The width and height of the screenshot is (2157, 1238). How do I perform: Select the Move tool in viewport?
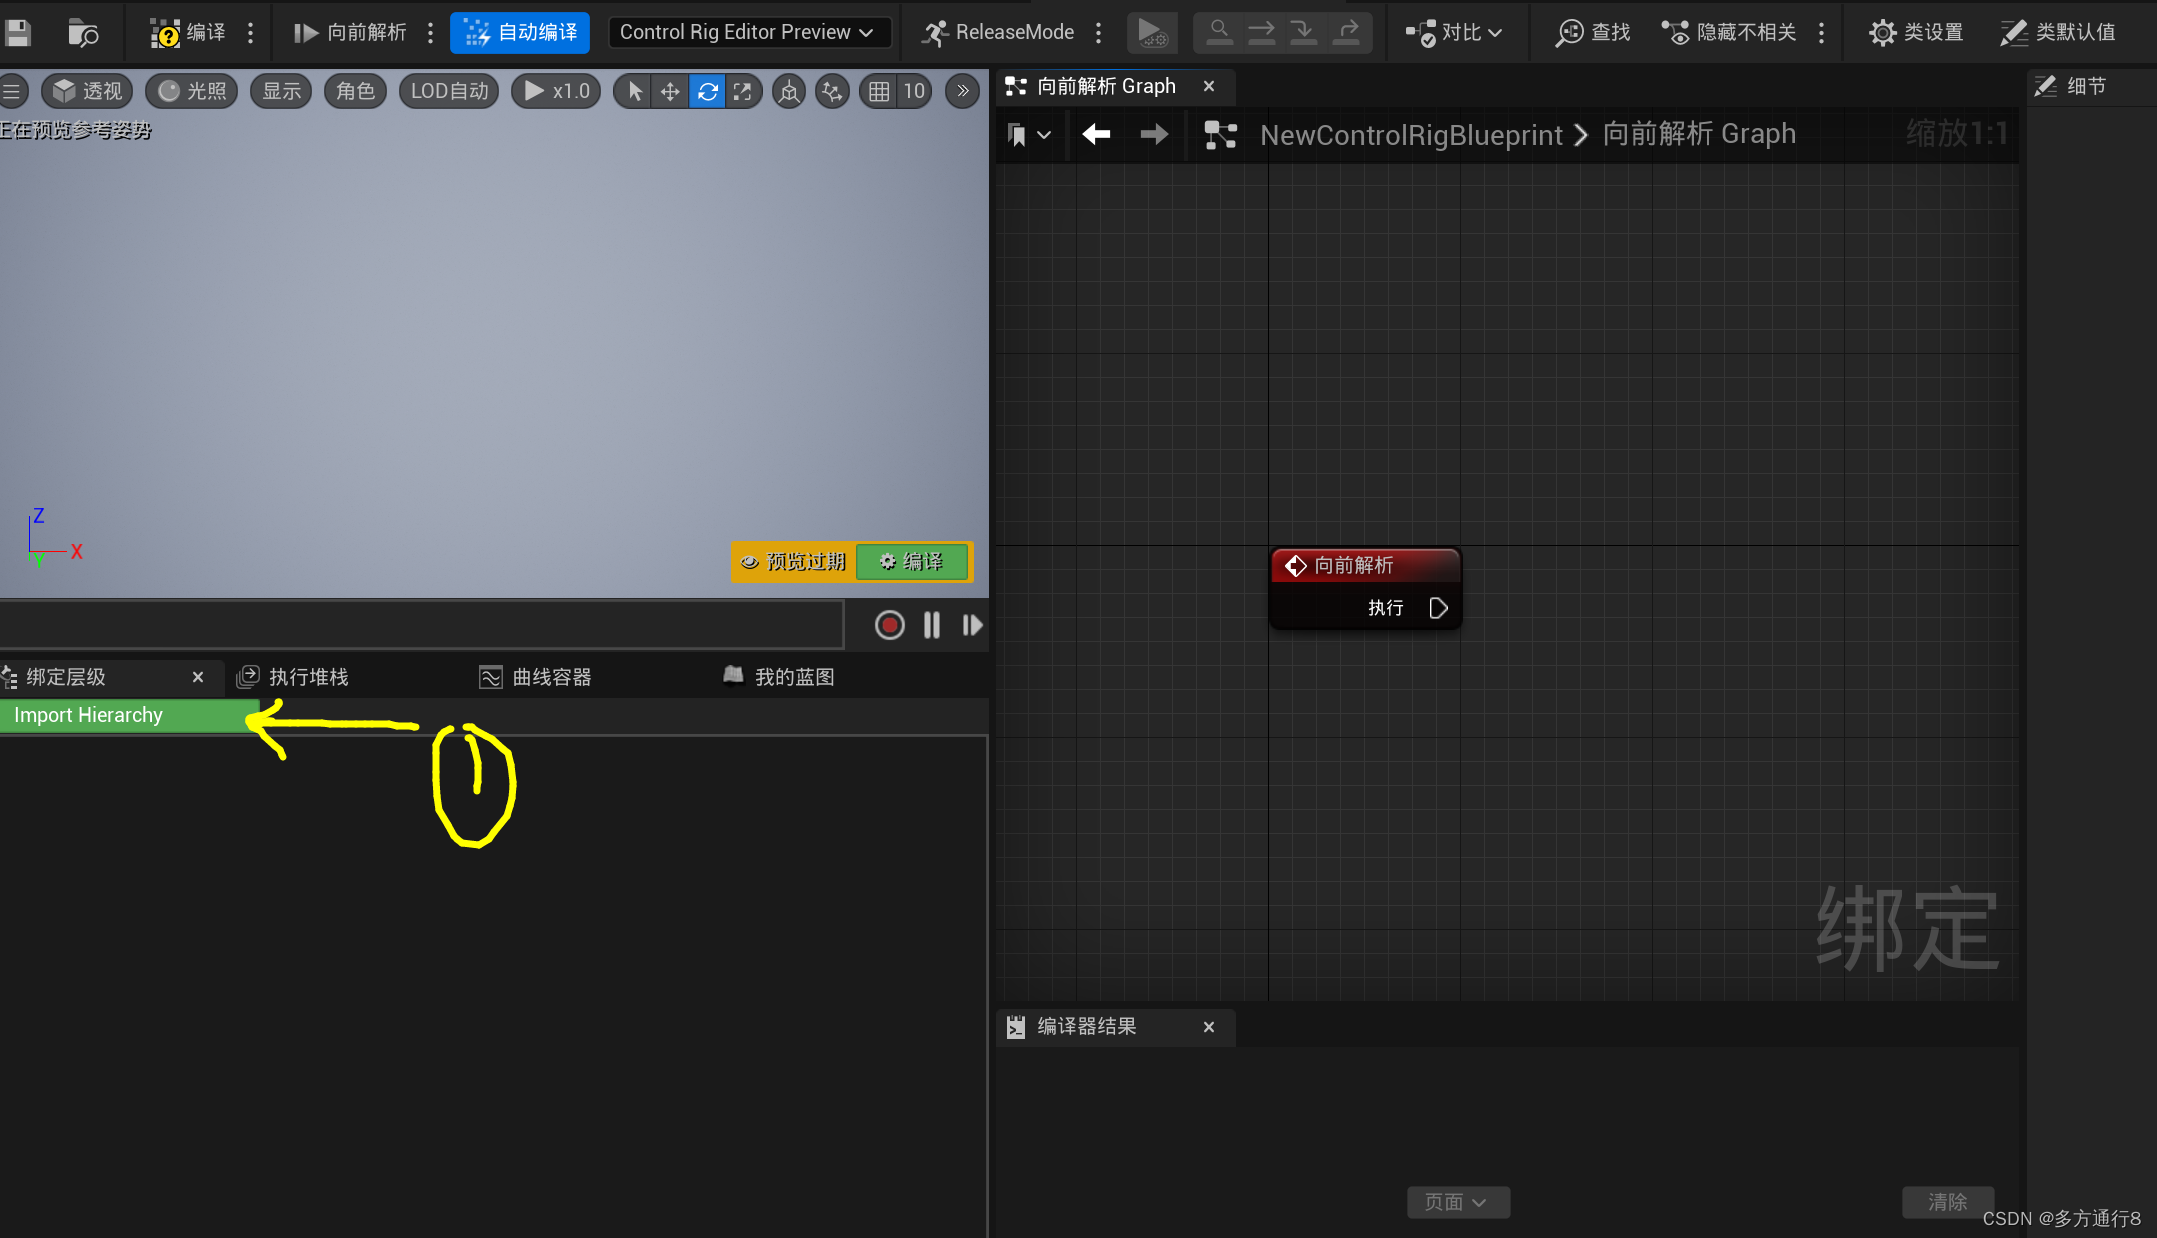click(x=669, y=90)
